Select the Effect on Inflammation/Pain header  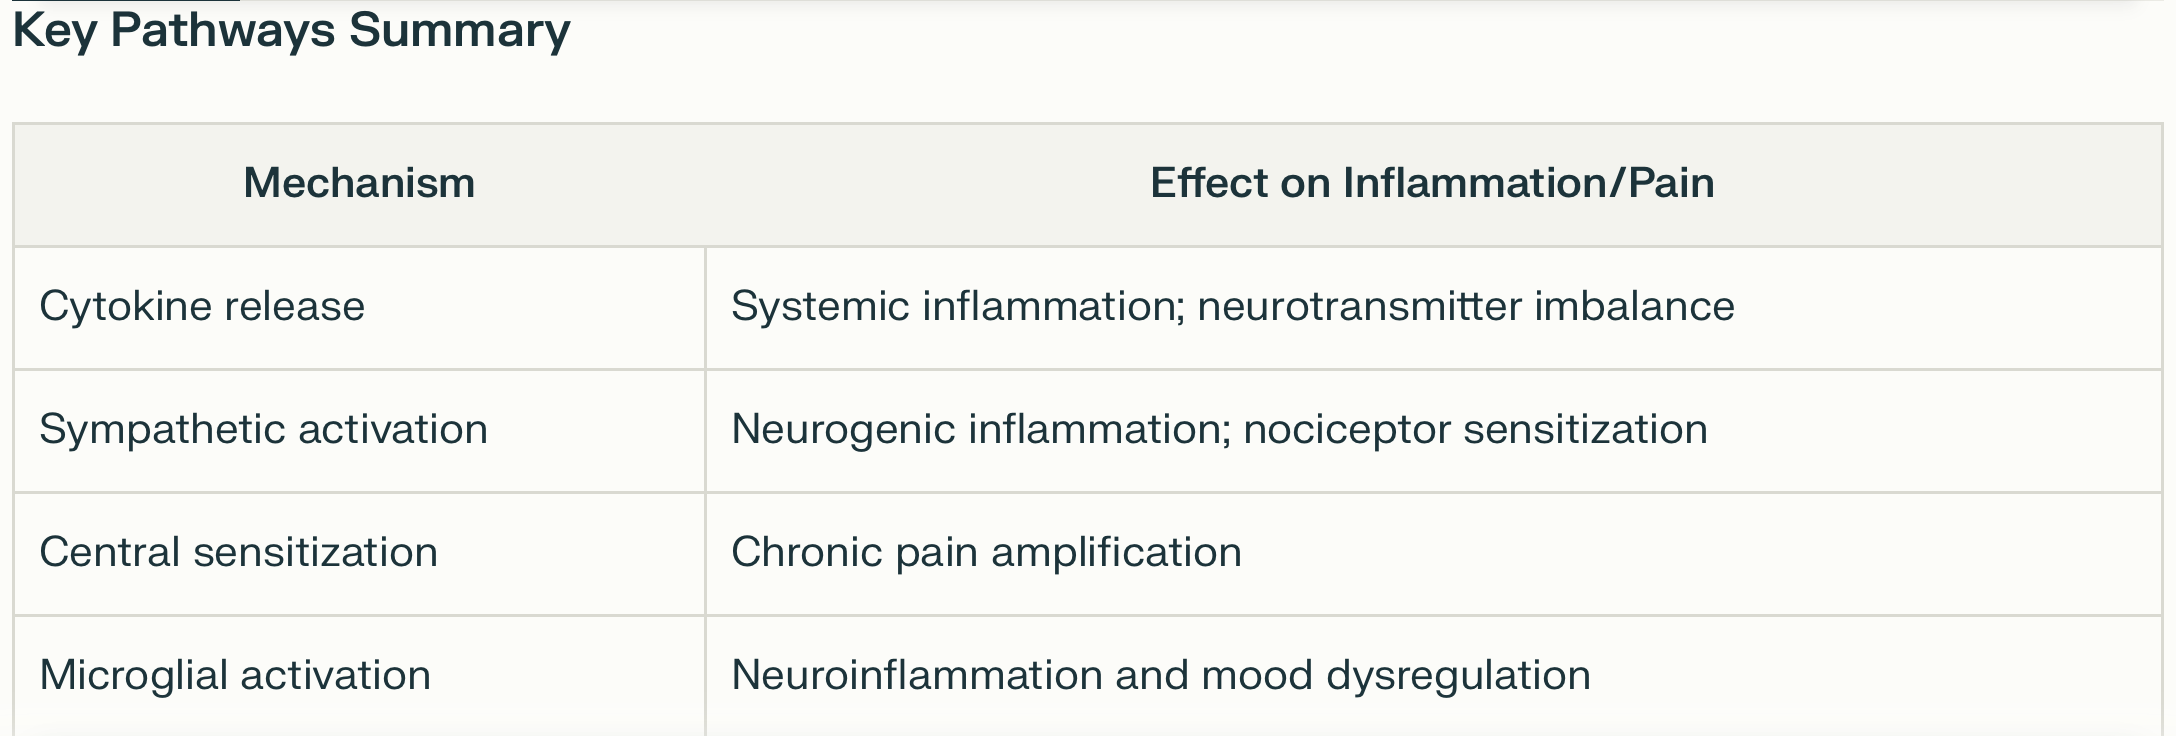1433,184
